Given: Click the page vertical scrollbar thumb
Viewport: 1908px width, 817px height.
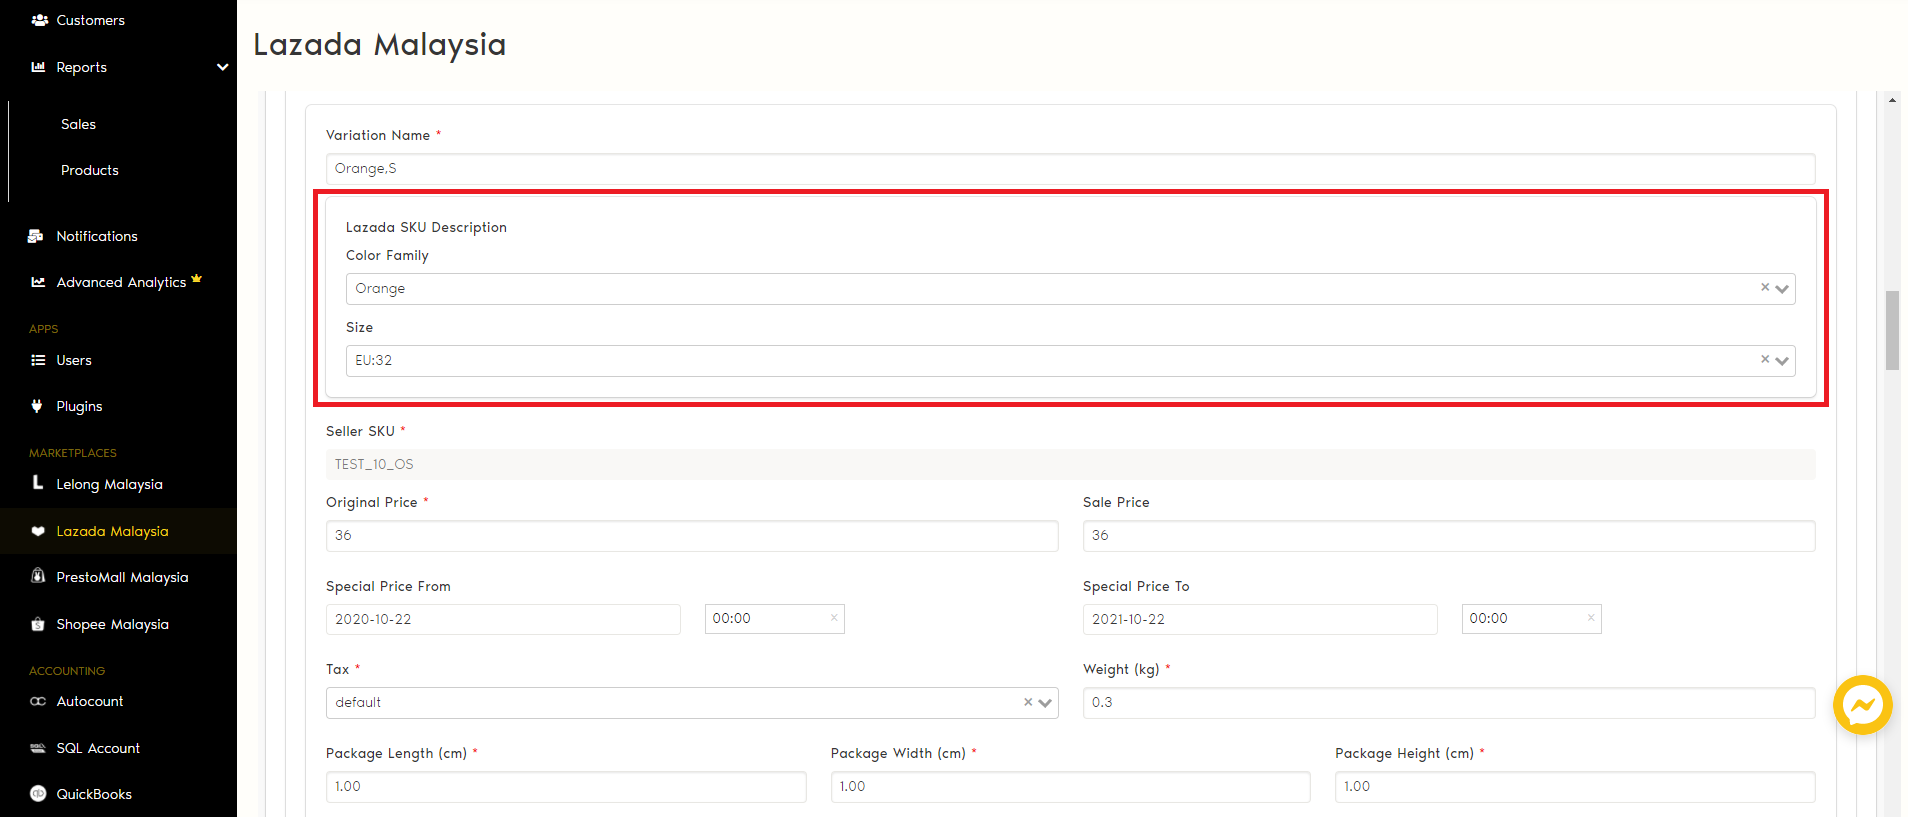Looking at the screenshot, I should [x=1892, y=330].
